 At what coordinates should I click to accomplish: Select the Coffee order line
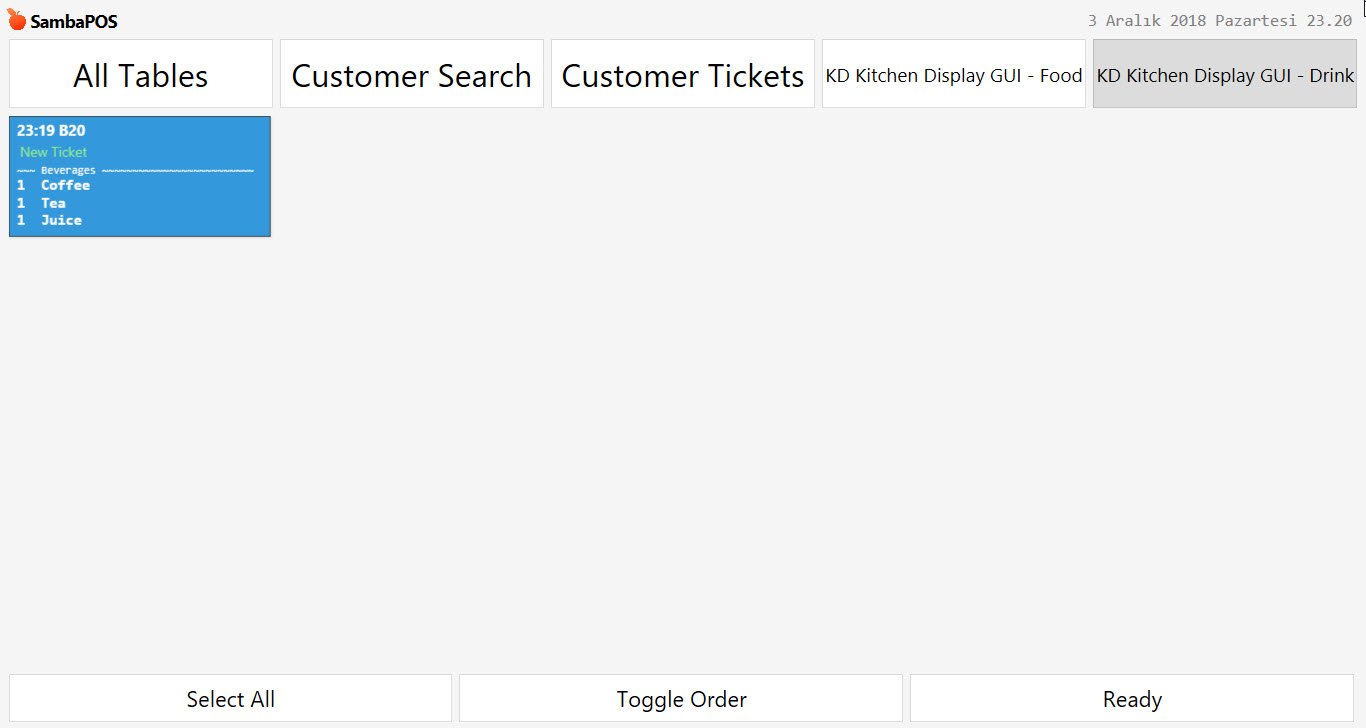65,185
